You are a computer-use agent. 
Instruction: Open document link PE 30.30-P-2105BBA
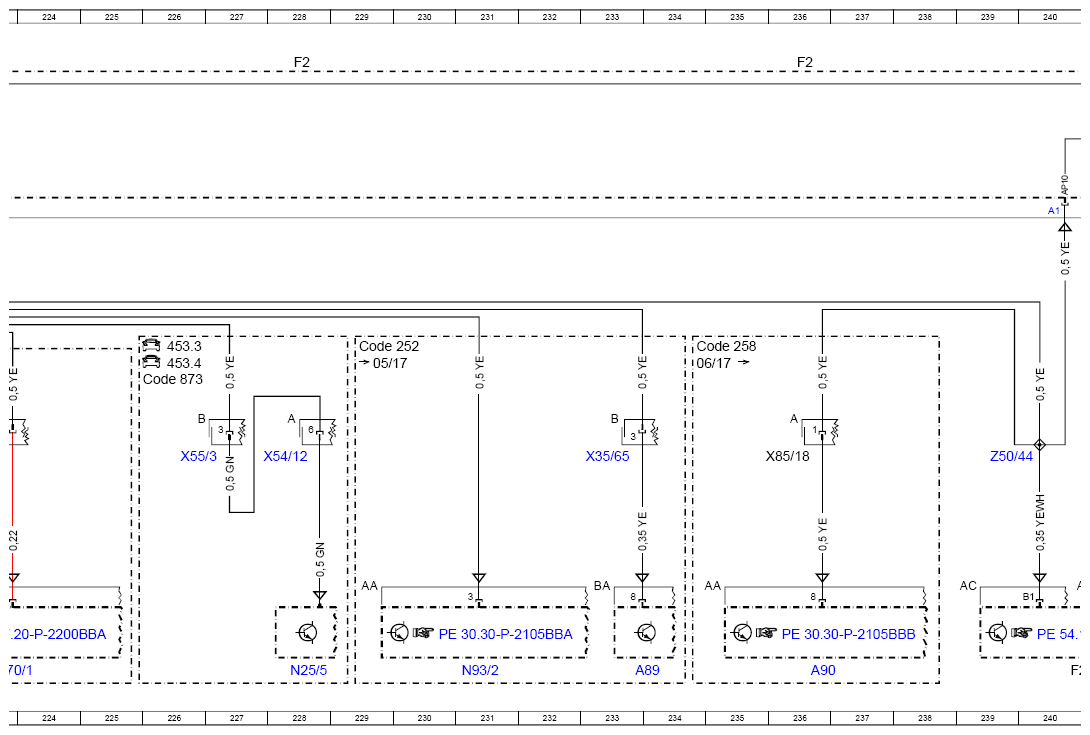(x=505, y=633)
